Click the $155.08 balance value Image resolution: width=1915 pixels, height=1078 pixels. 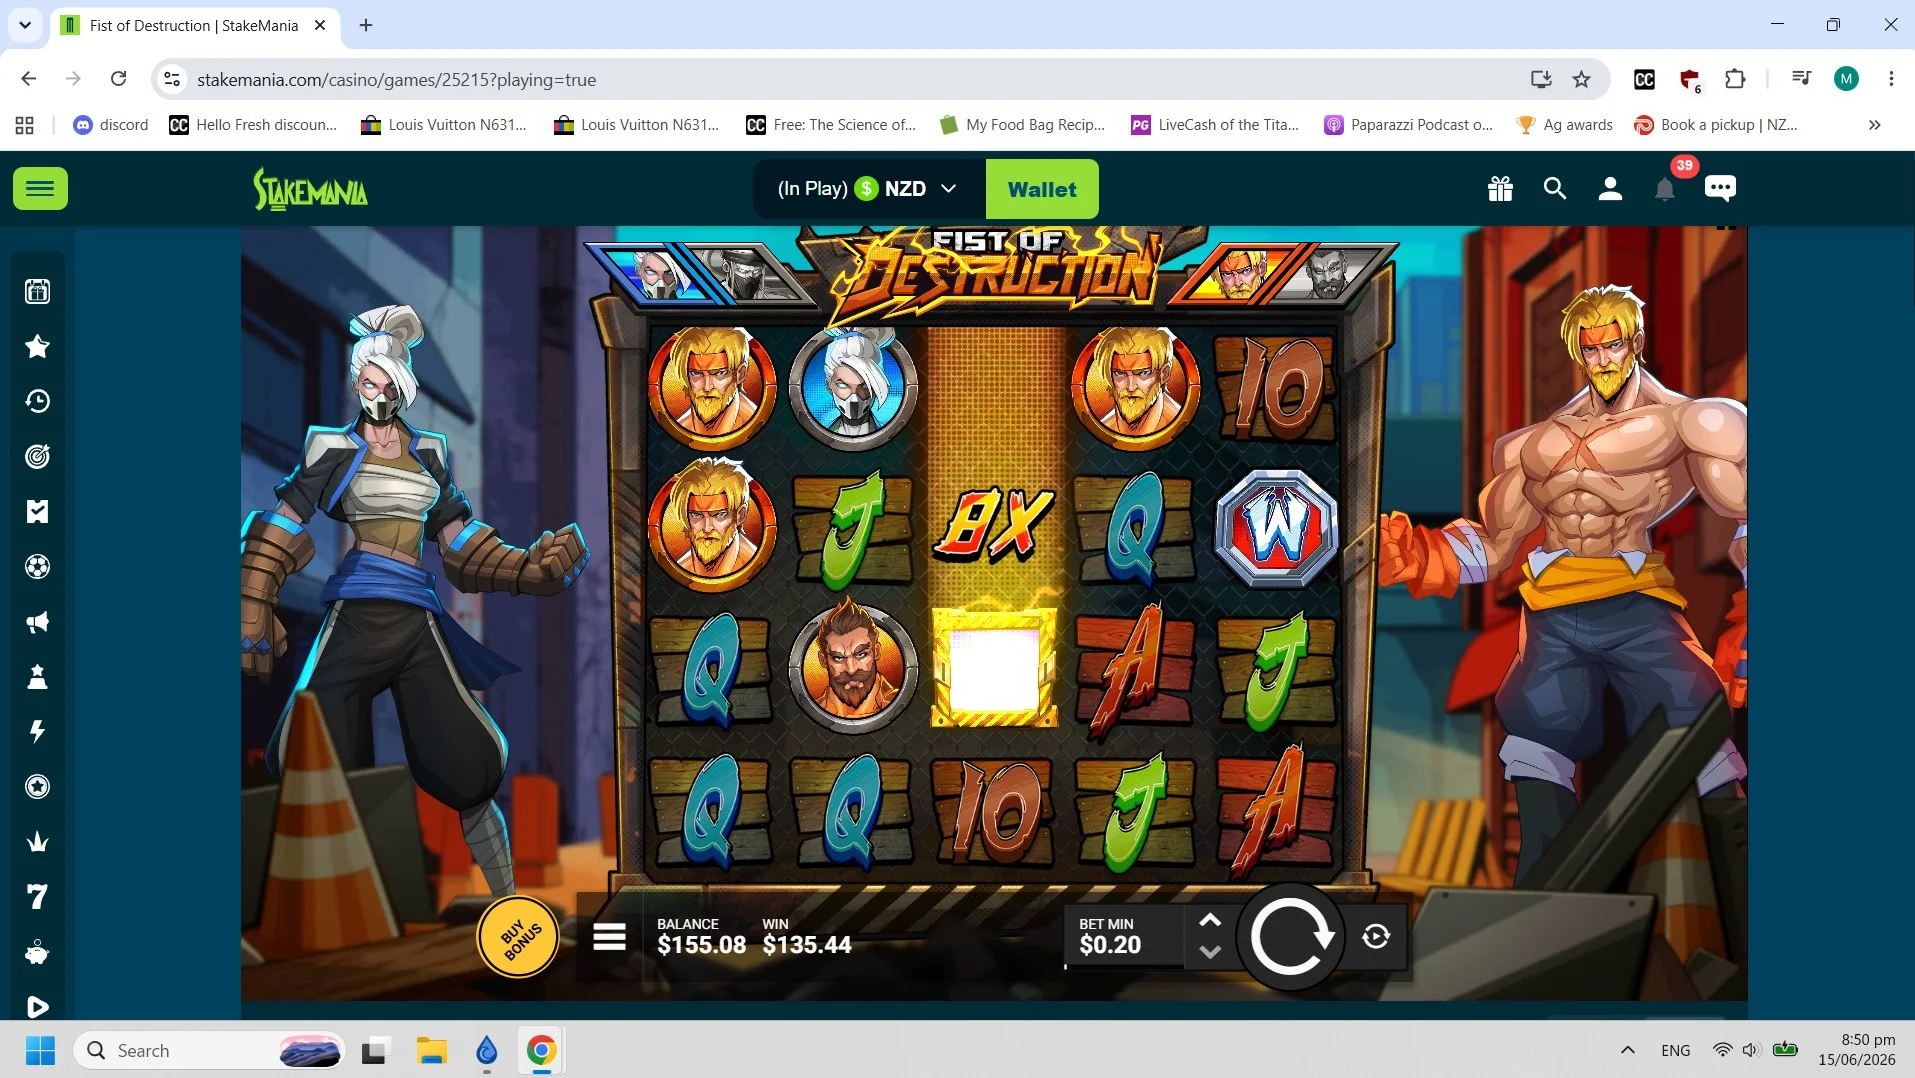pos(701,945)
